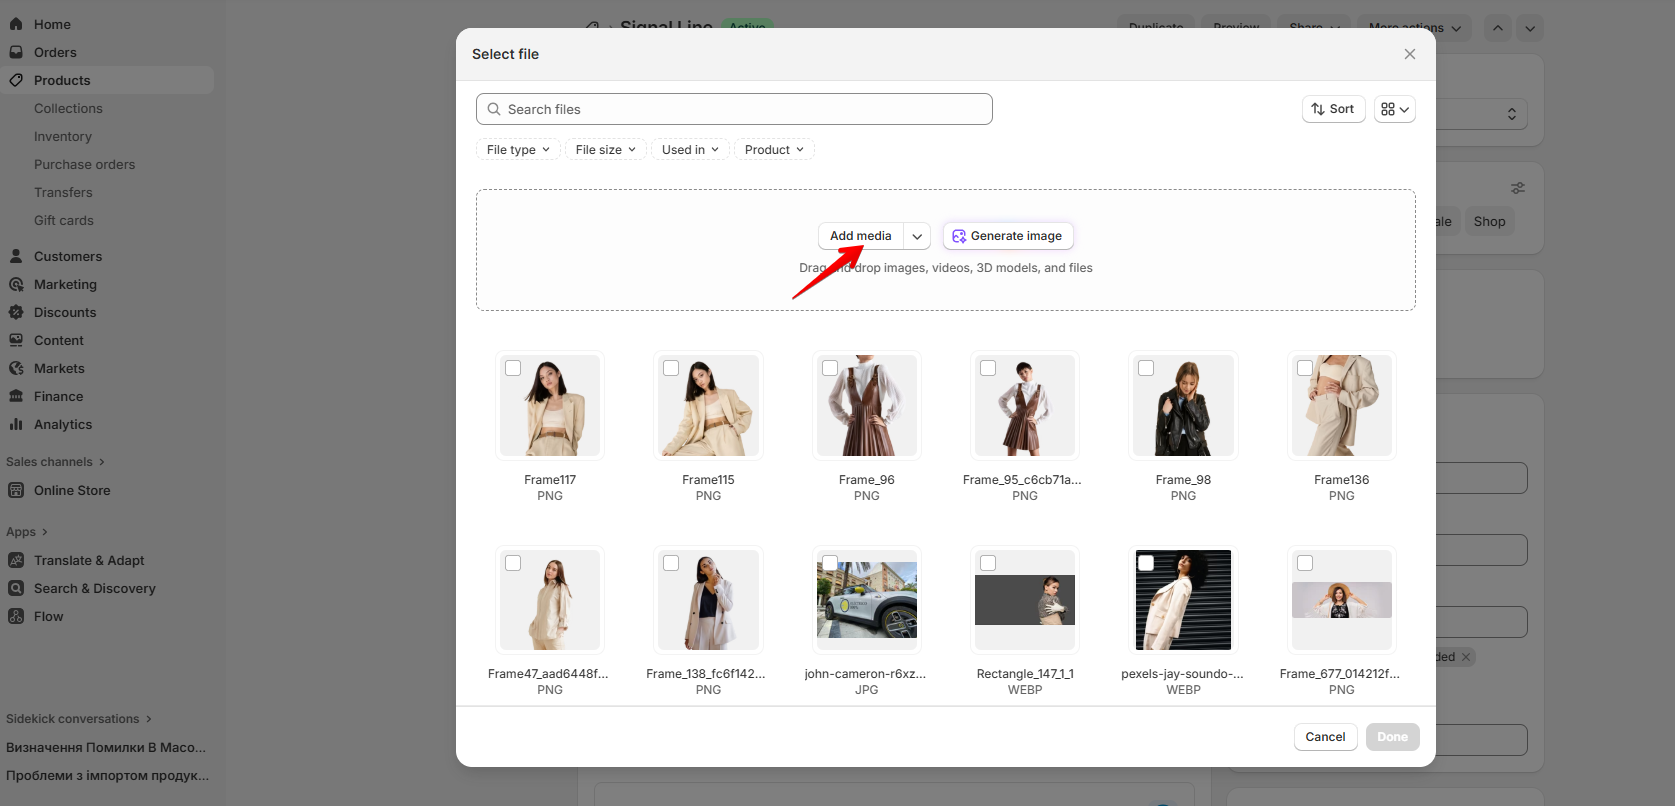Open the File size filter dropdown
The image size is (1675, 806).
tap(605, 150)
